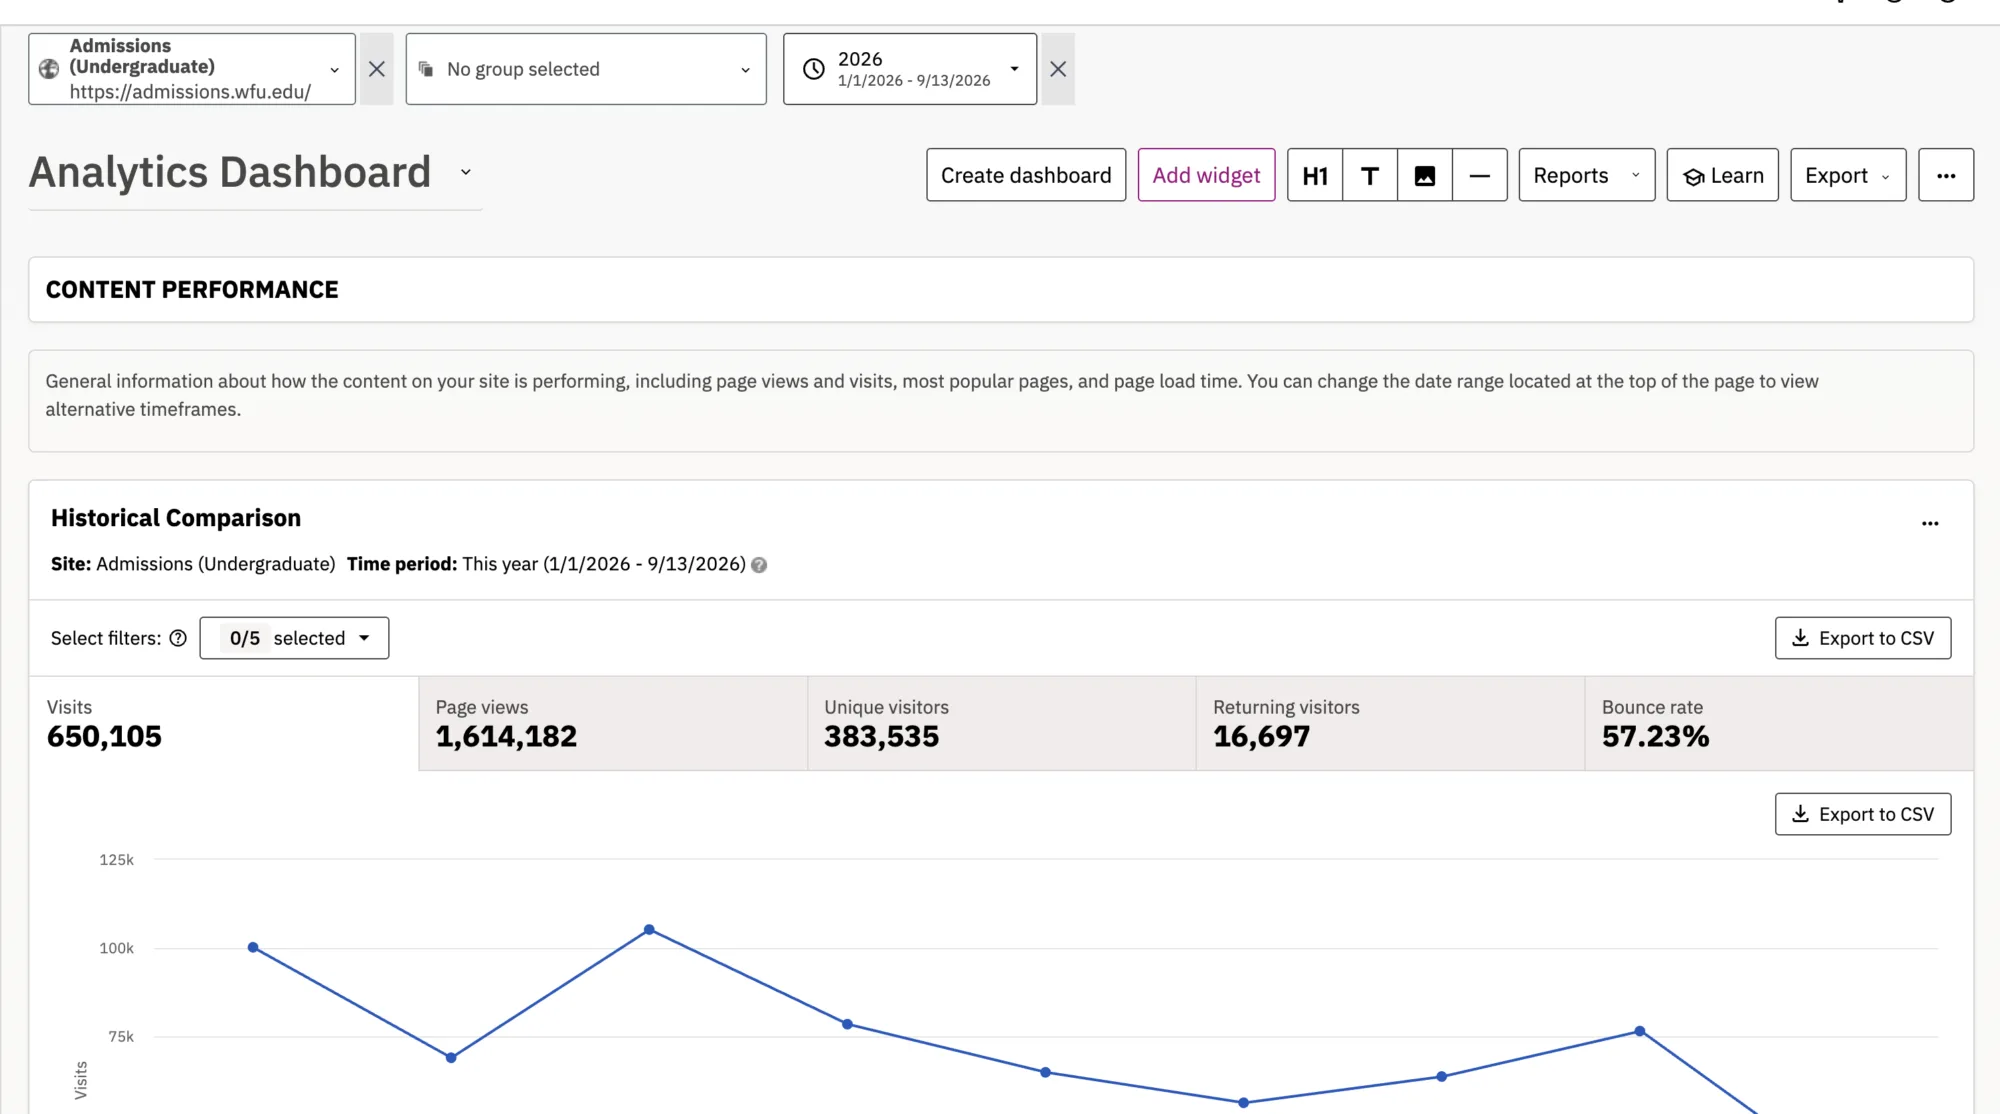The width and height of the screenshot is (2000, 1114).
Task: Clear the 2026 date range selection
Action: 1058,69
